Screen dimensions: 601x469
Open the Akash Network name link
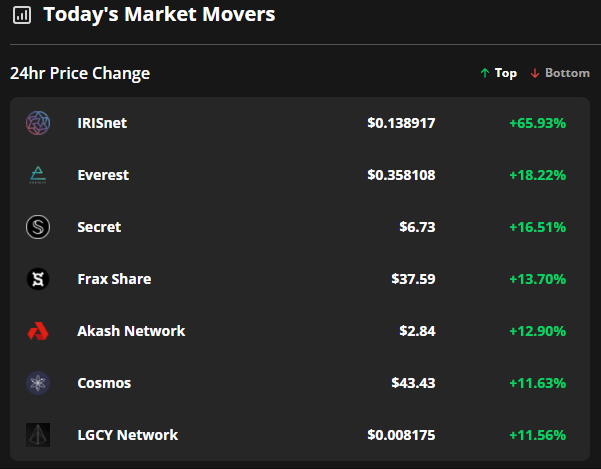tap(131, 331)
